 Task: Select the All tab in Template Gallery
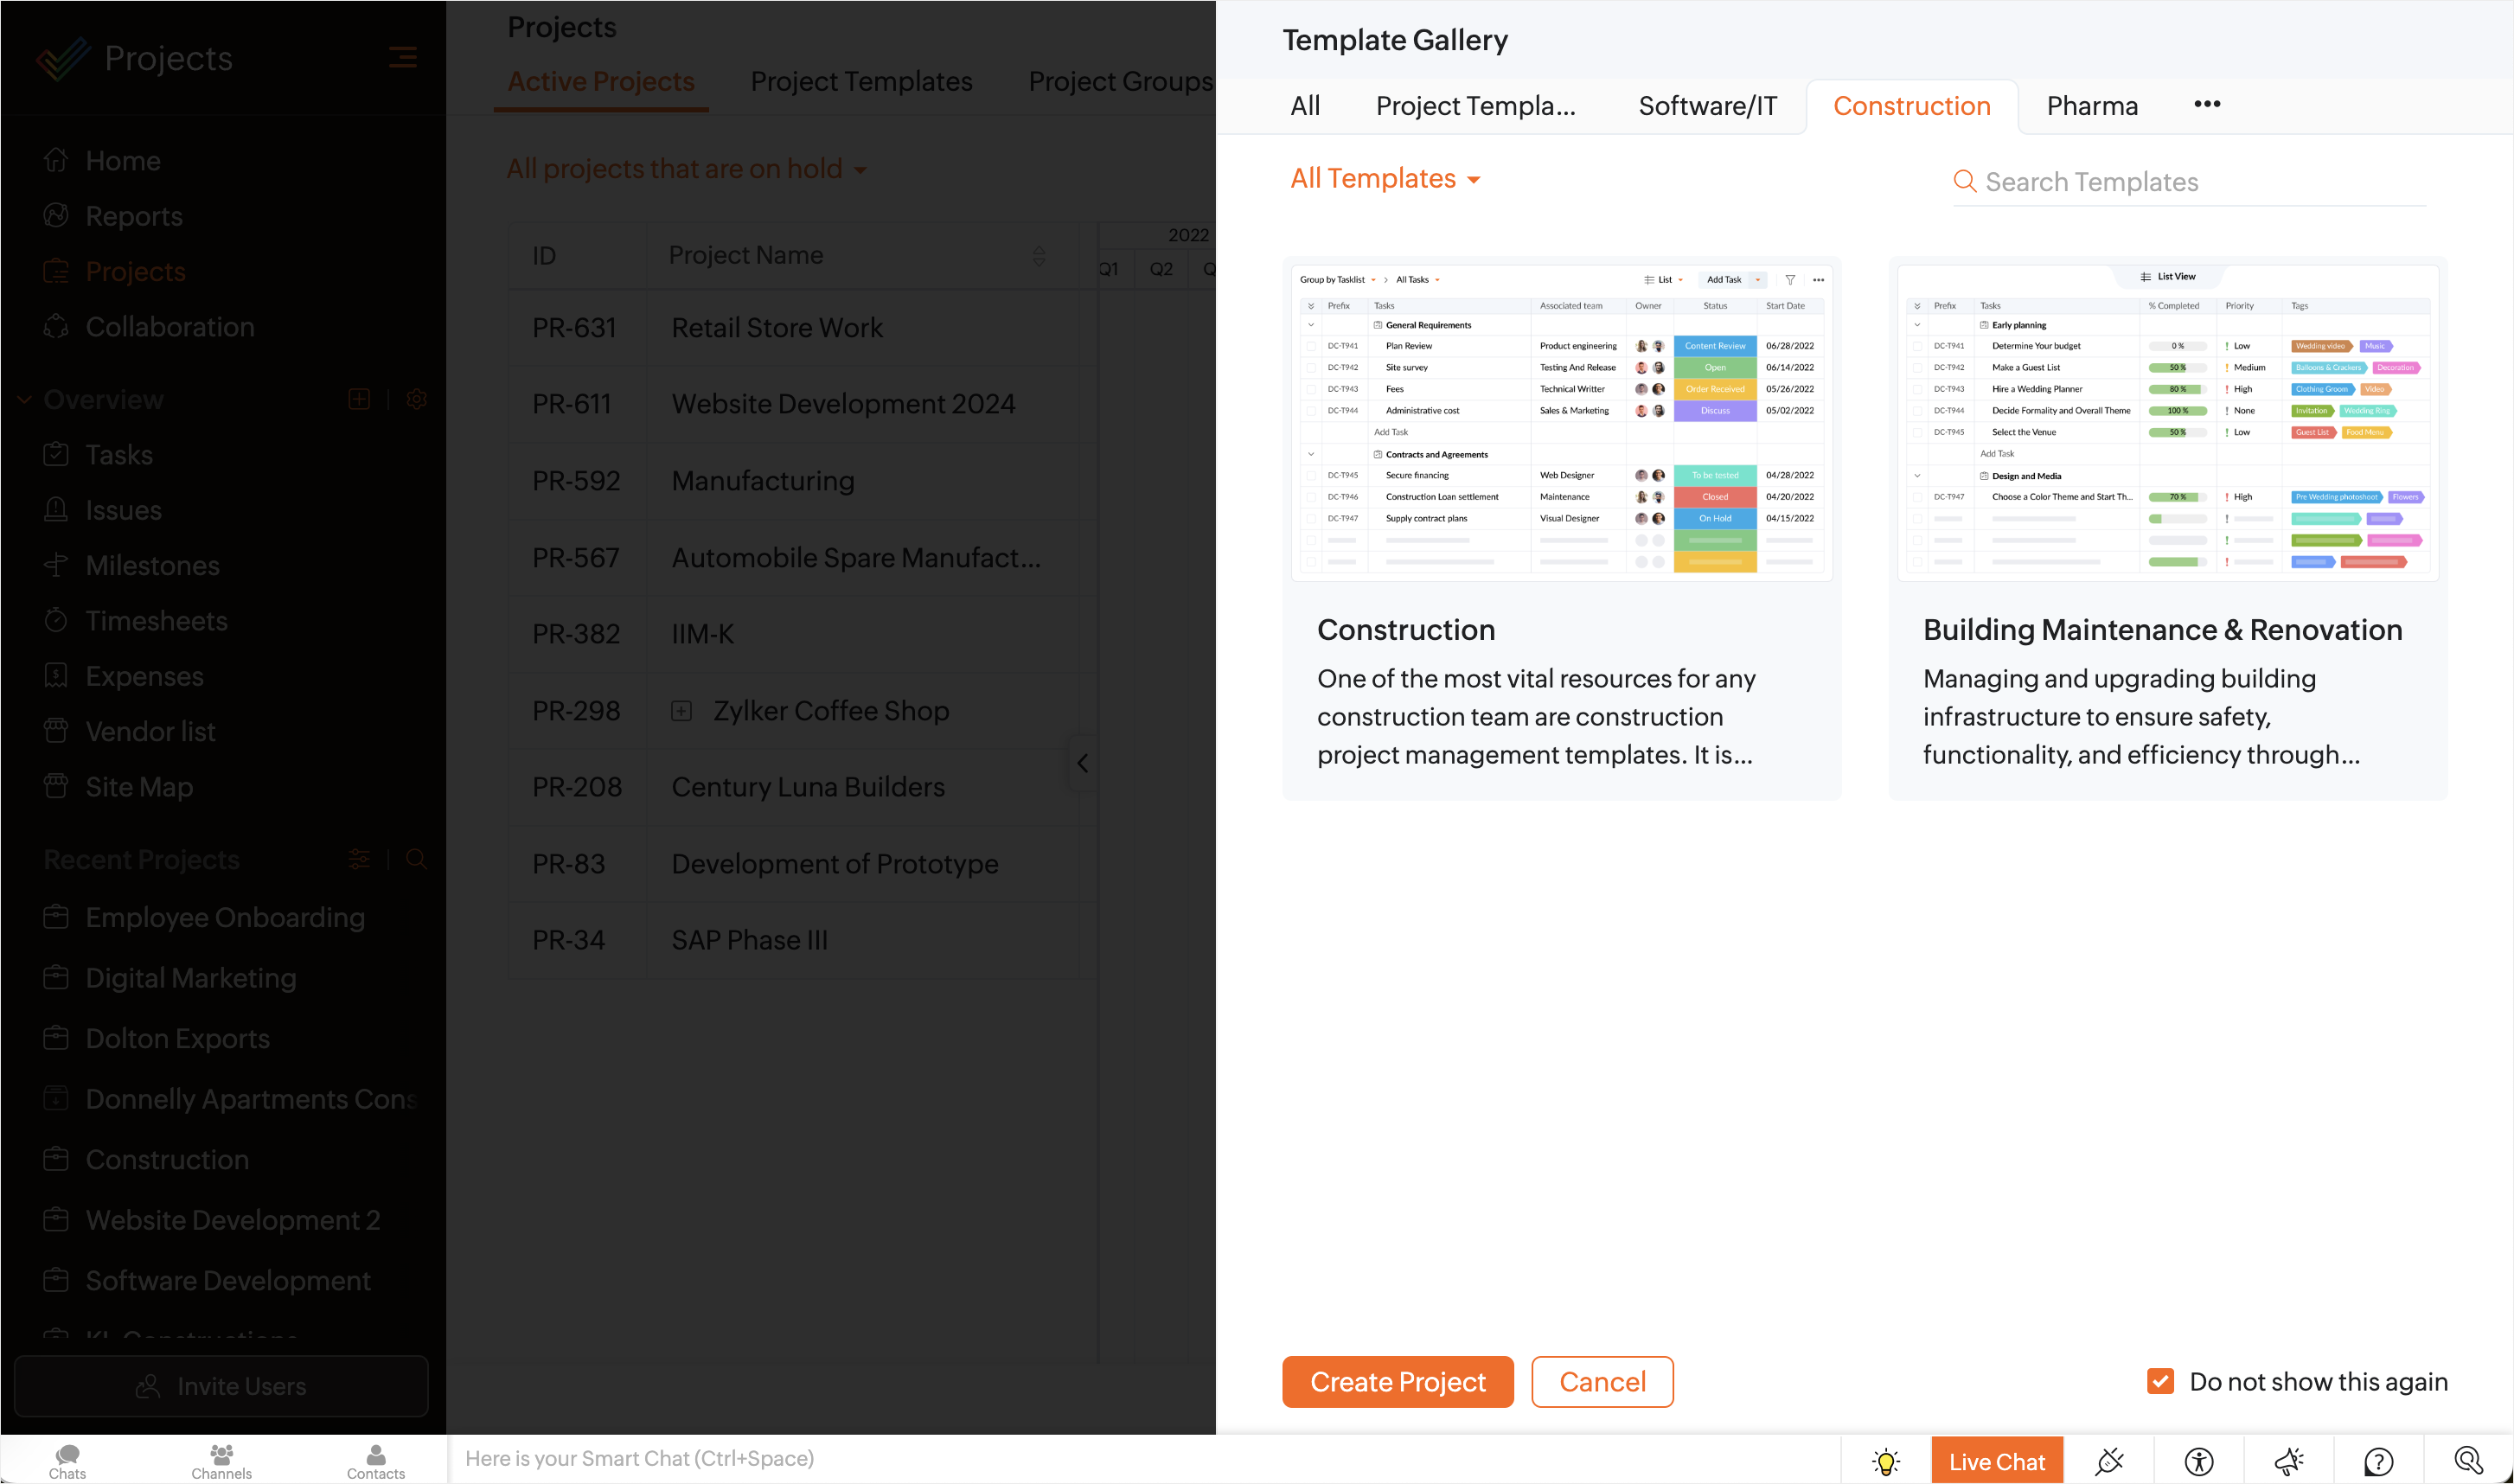pos(1304,106)
